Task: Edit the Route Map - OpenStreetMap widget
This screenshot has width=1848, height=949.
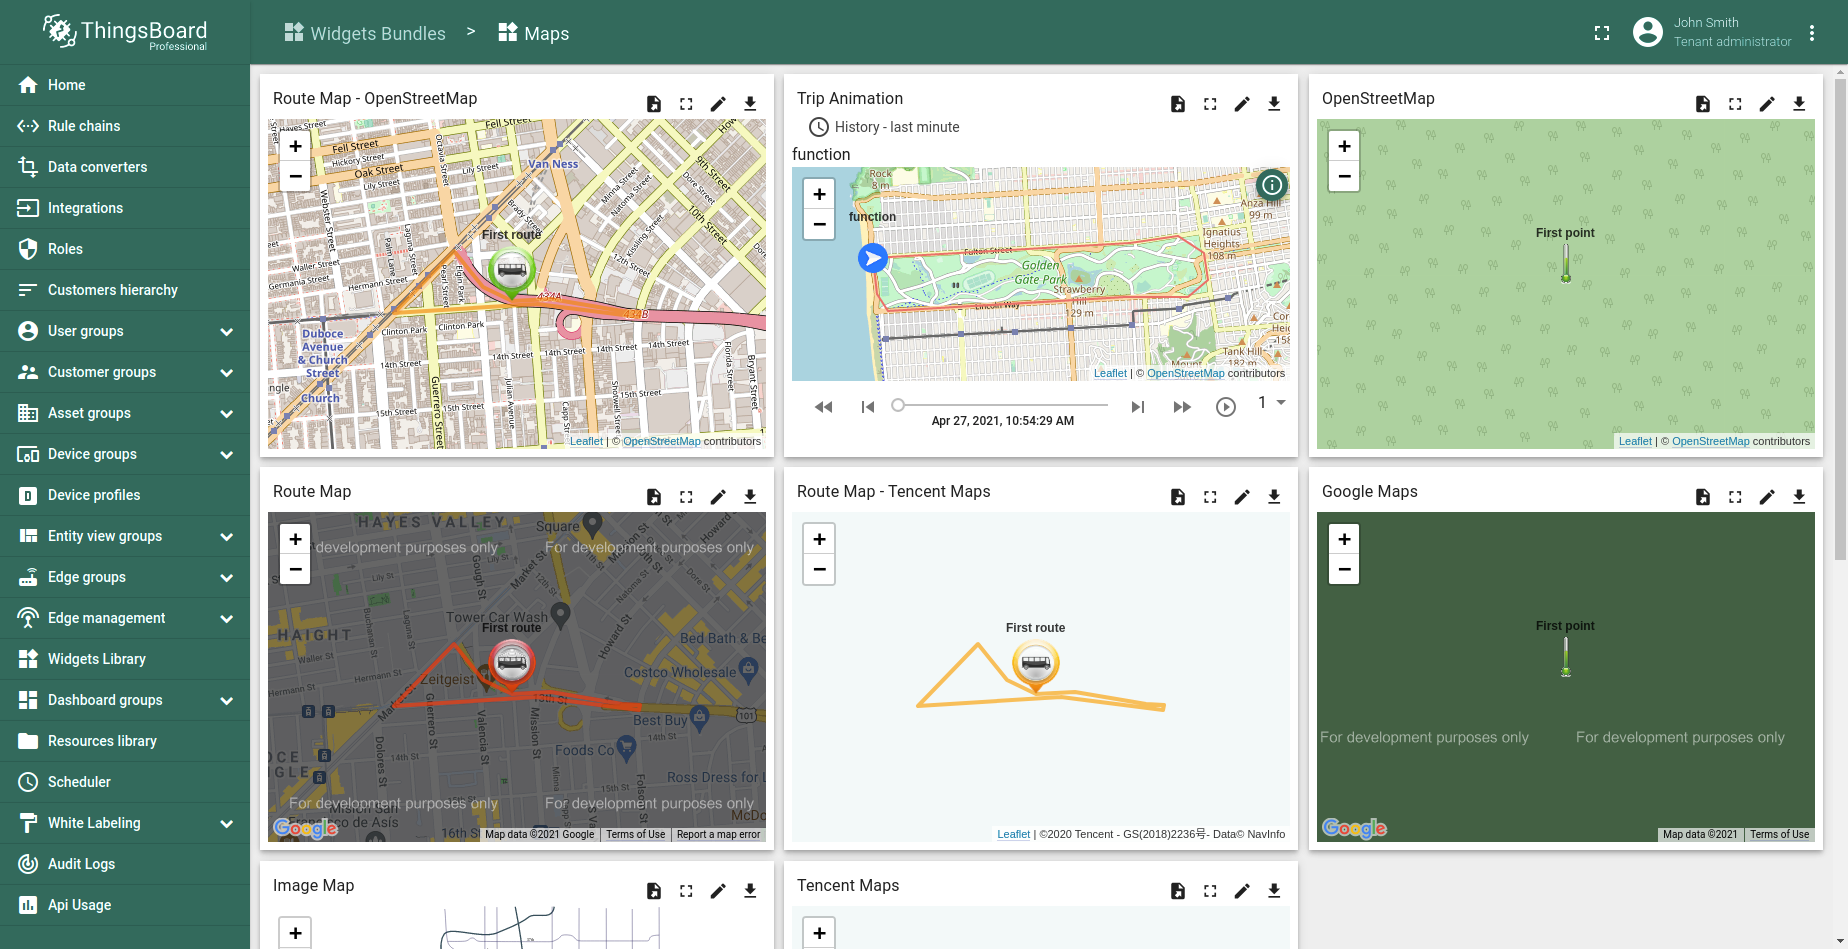Action: (x=718, y=104)
